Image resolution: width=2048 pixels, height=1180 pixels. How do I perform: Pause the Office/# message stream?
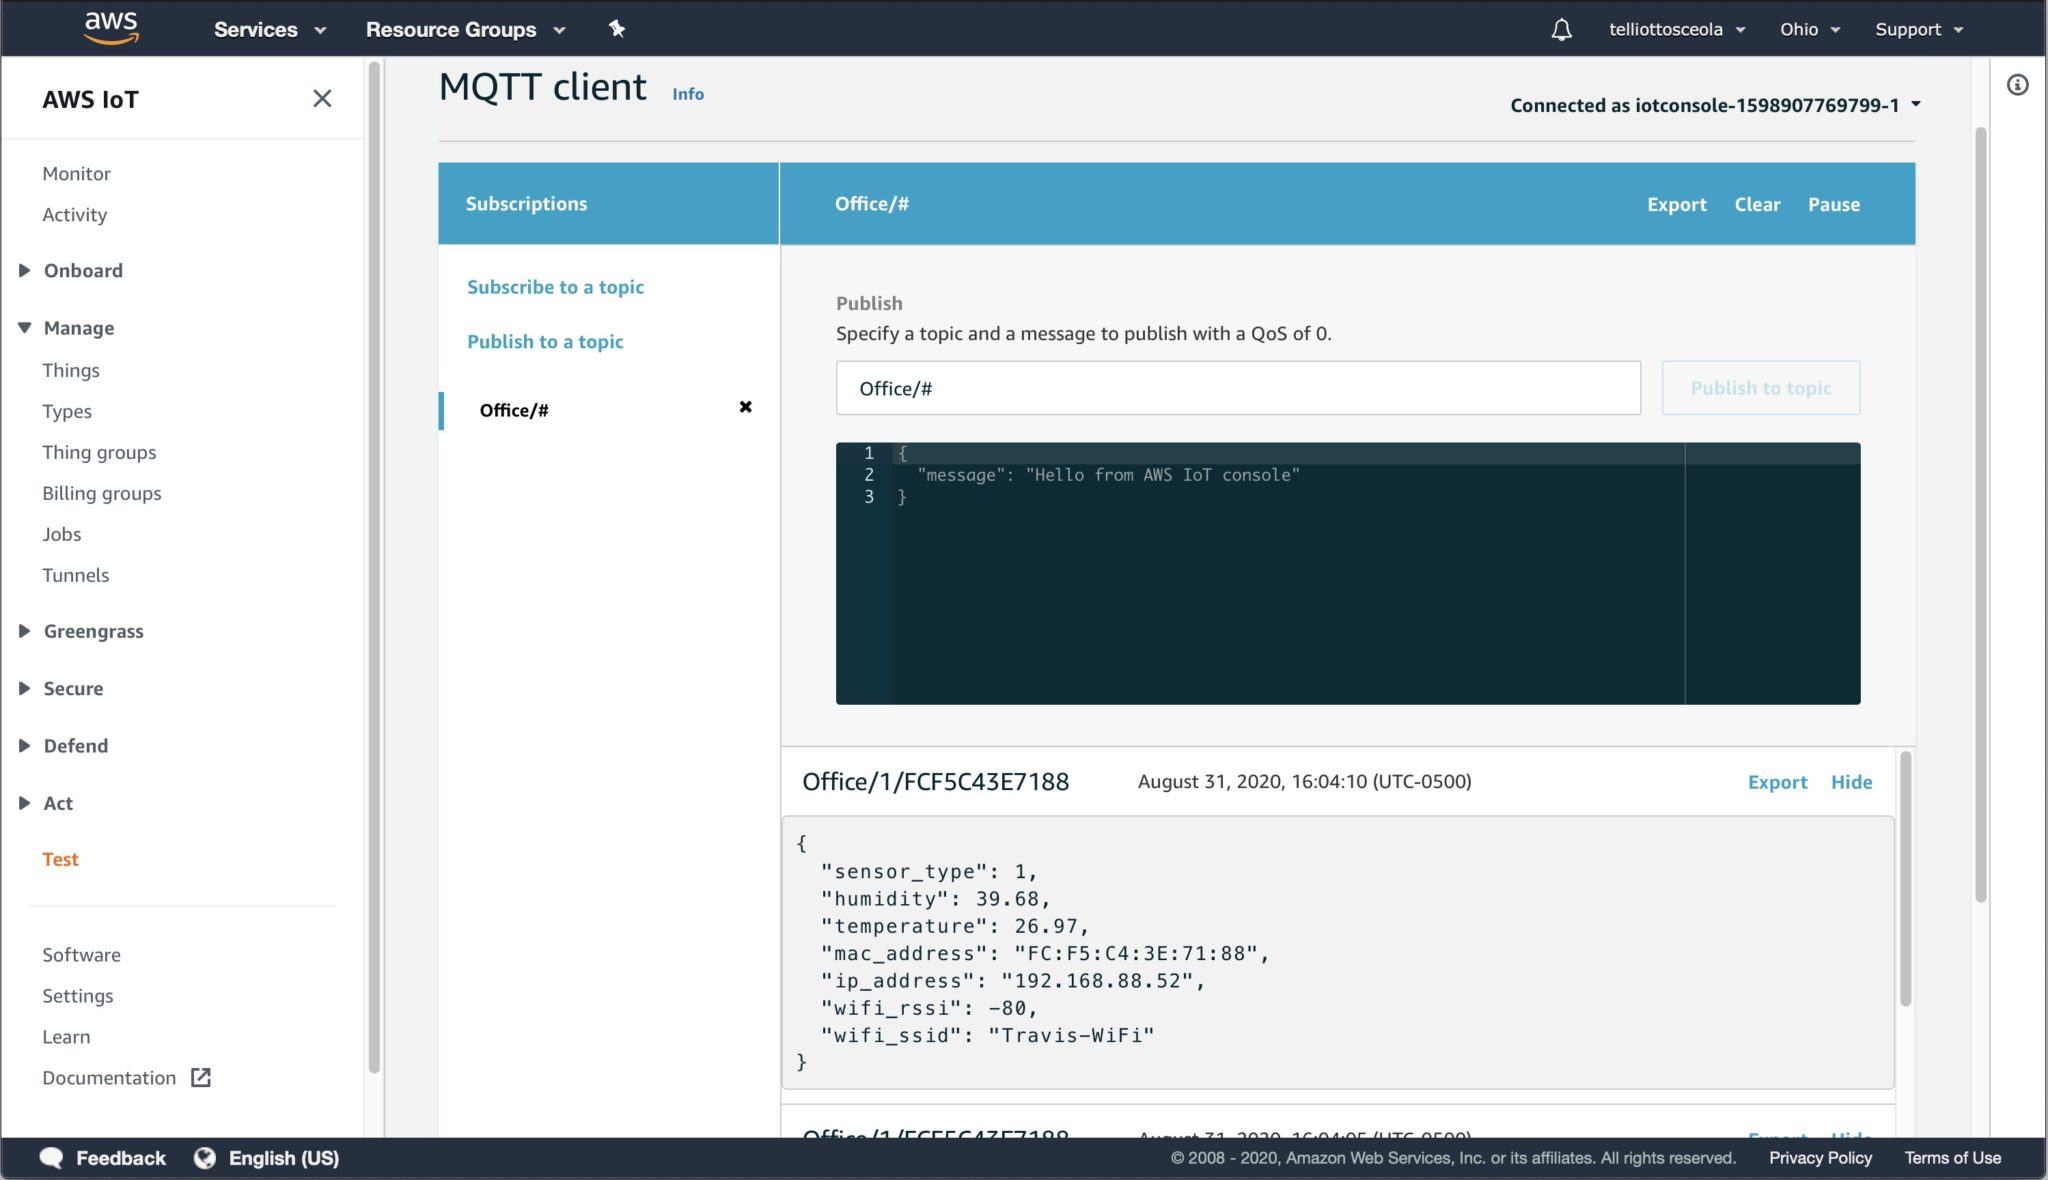(1833, 204)
